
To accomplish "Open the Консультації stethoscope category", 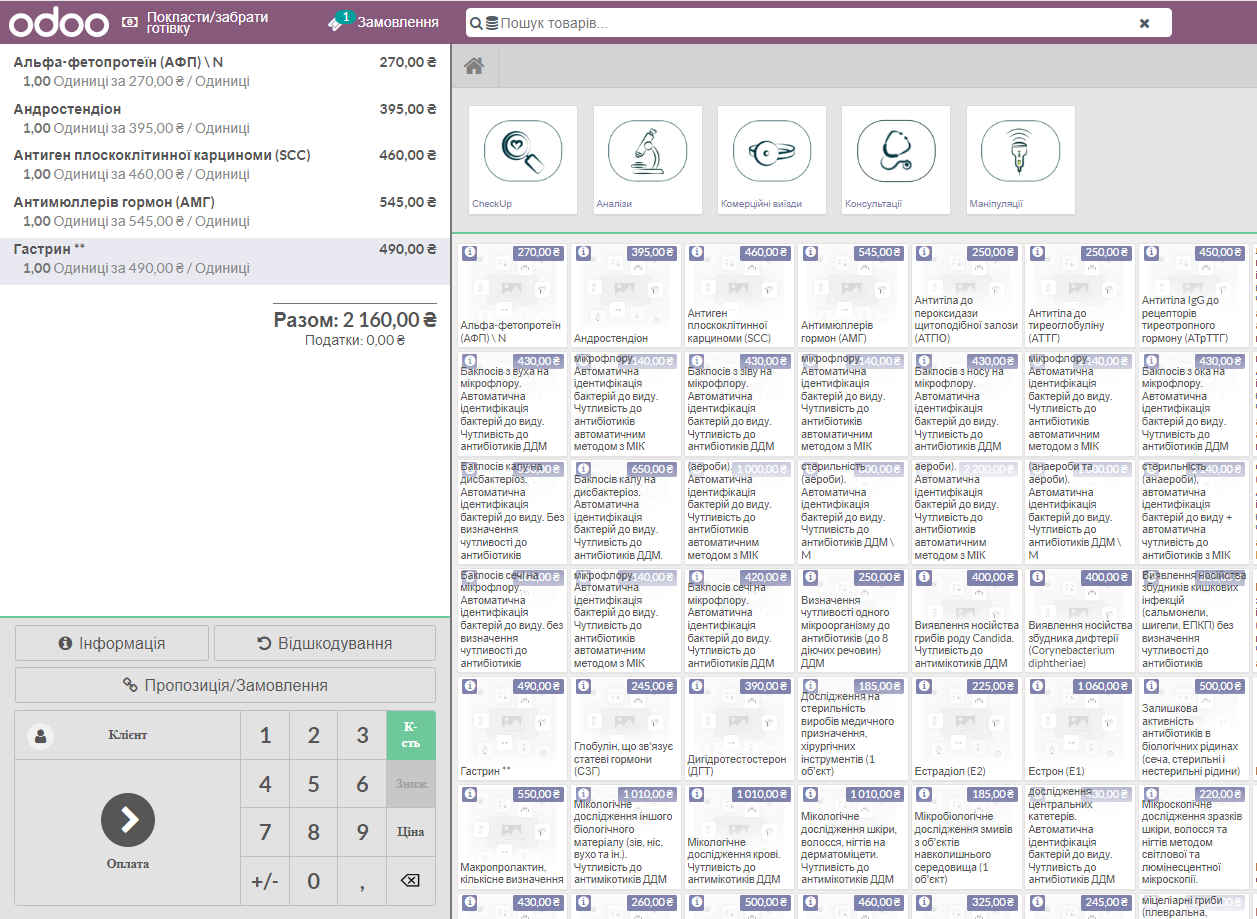I will click(x=895, y=159).
